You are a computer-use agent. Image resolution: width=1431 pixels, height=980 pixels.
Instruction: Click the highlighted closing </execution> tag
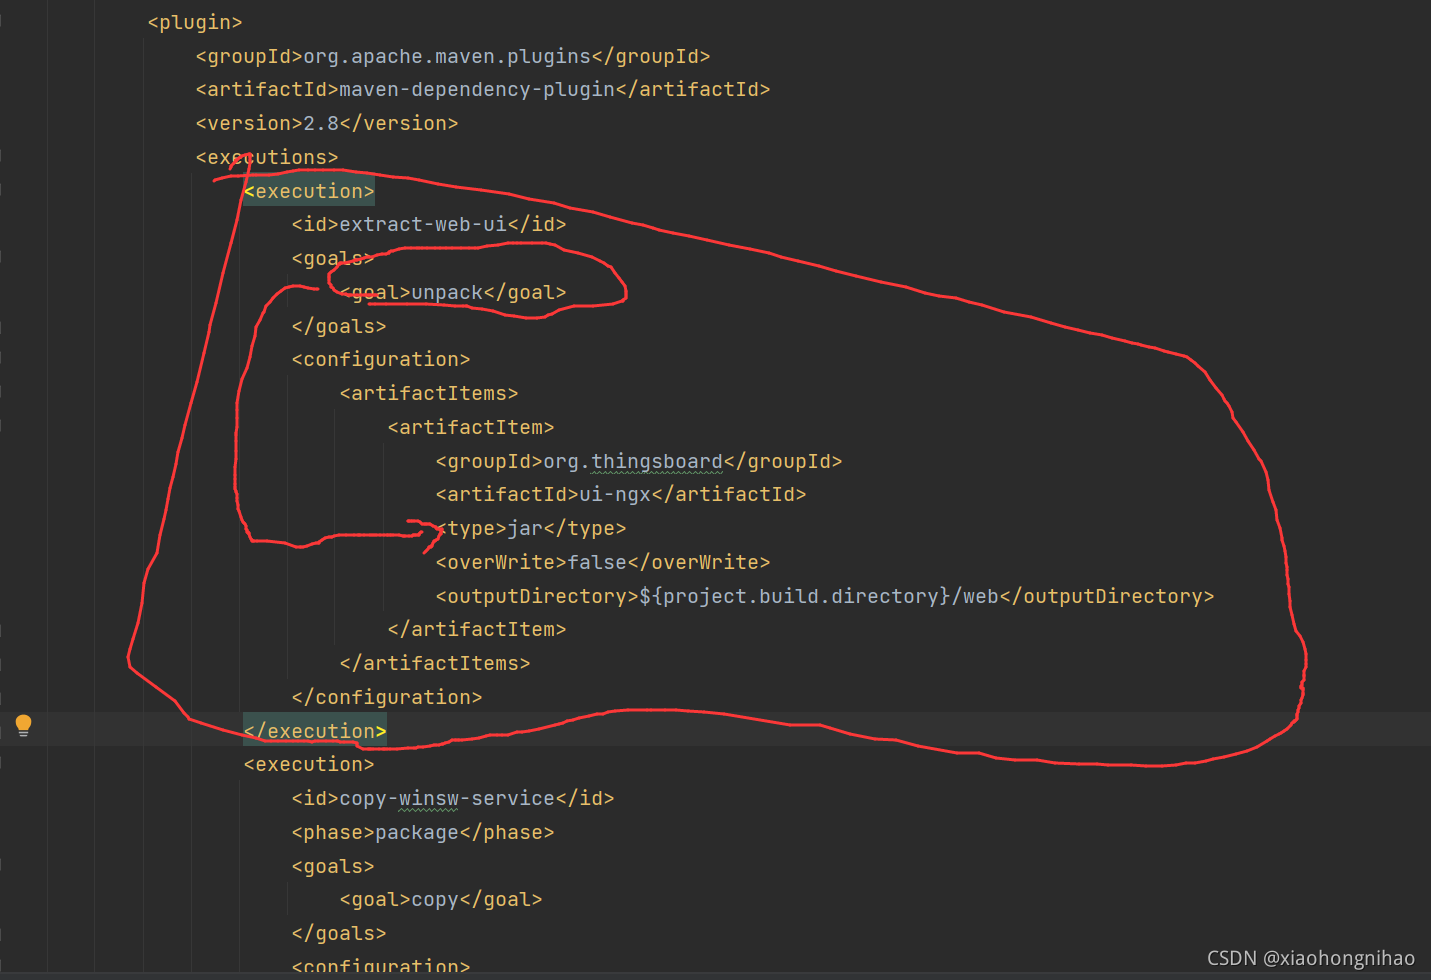click(315, 731)
